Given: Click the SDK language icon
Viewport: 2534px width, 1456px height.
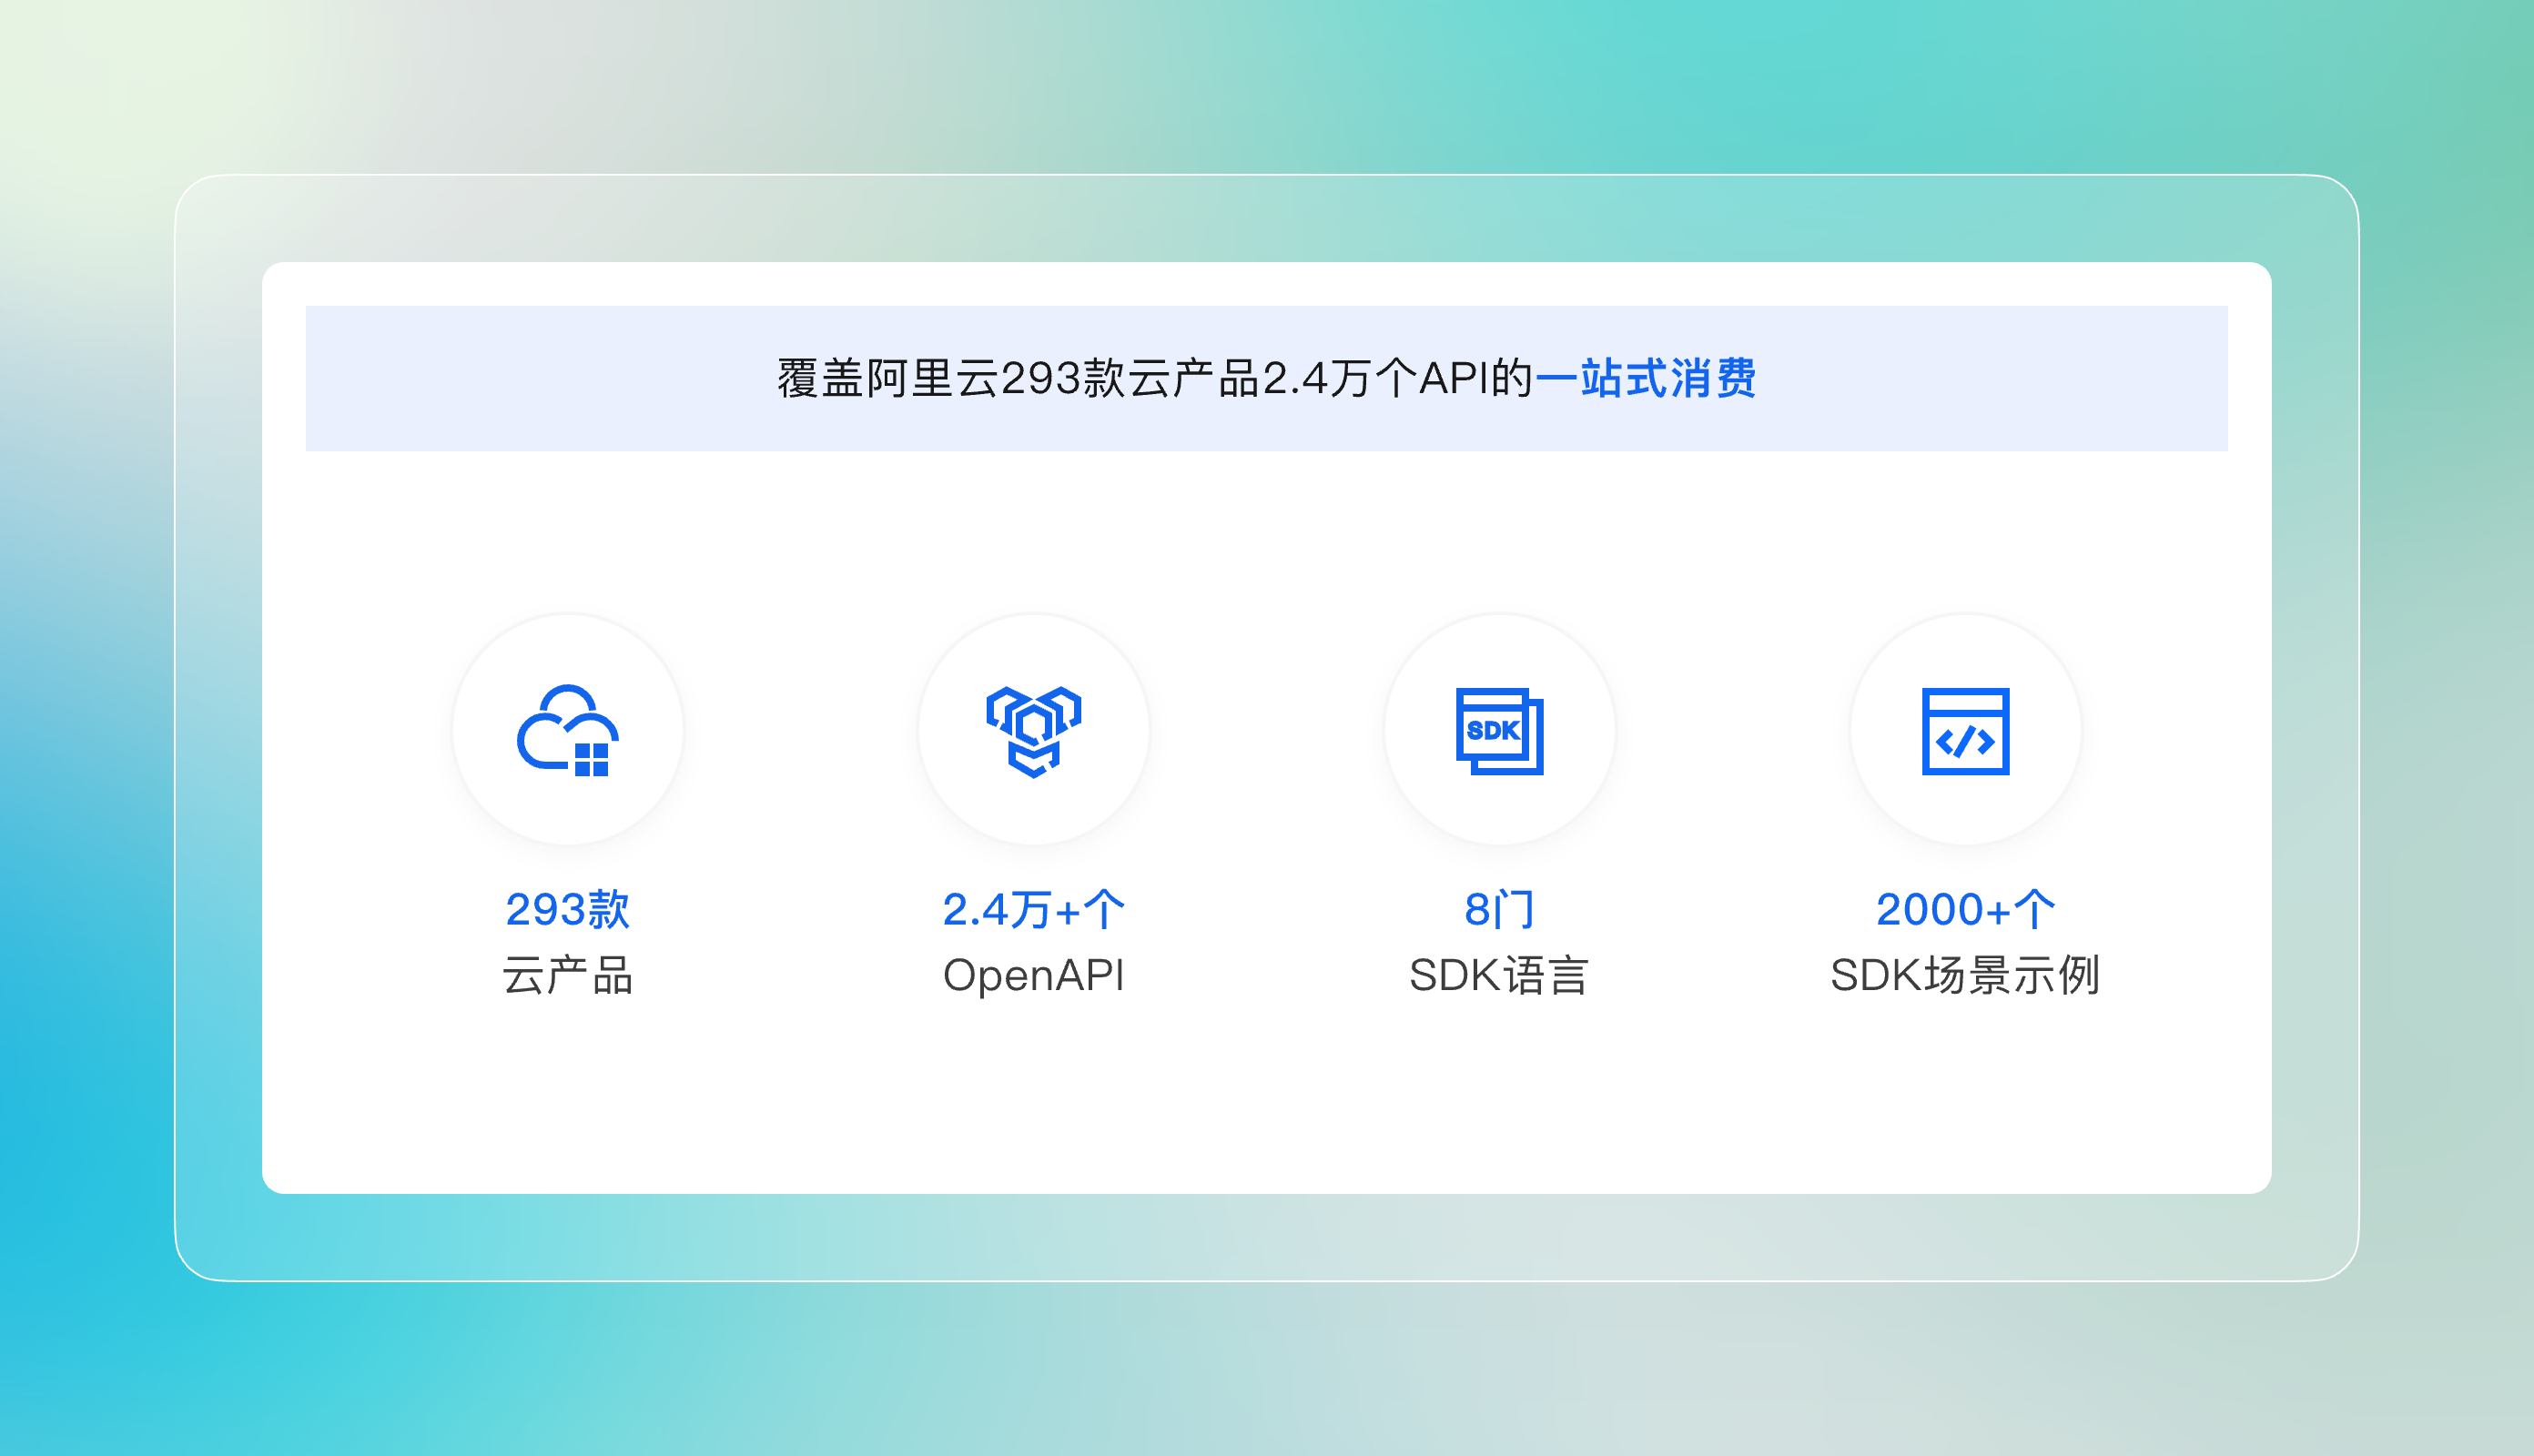Looking at the screenshot, I should click(x=1499, y=731).
